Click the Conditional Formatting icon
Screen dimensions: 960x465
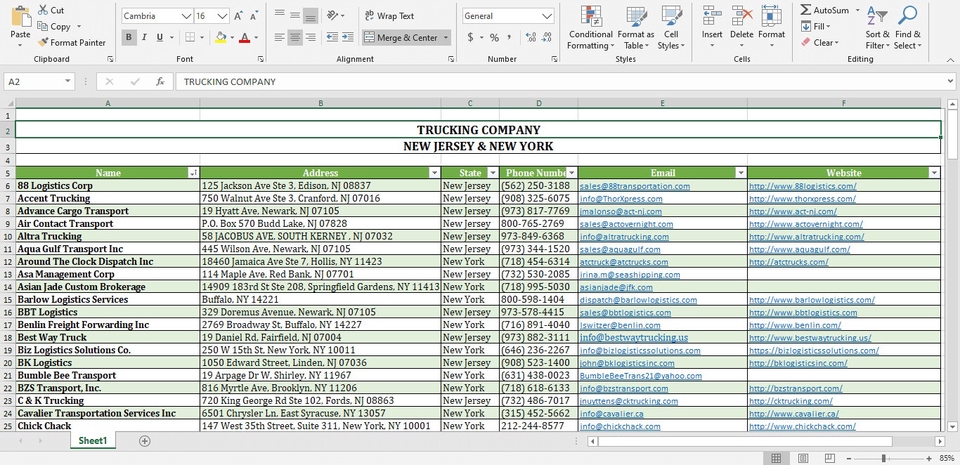tap(590, 16)
